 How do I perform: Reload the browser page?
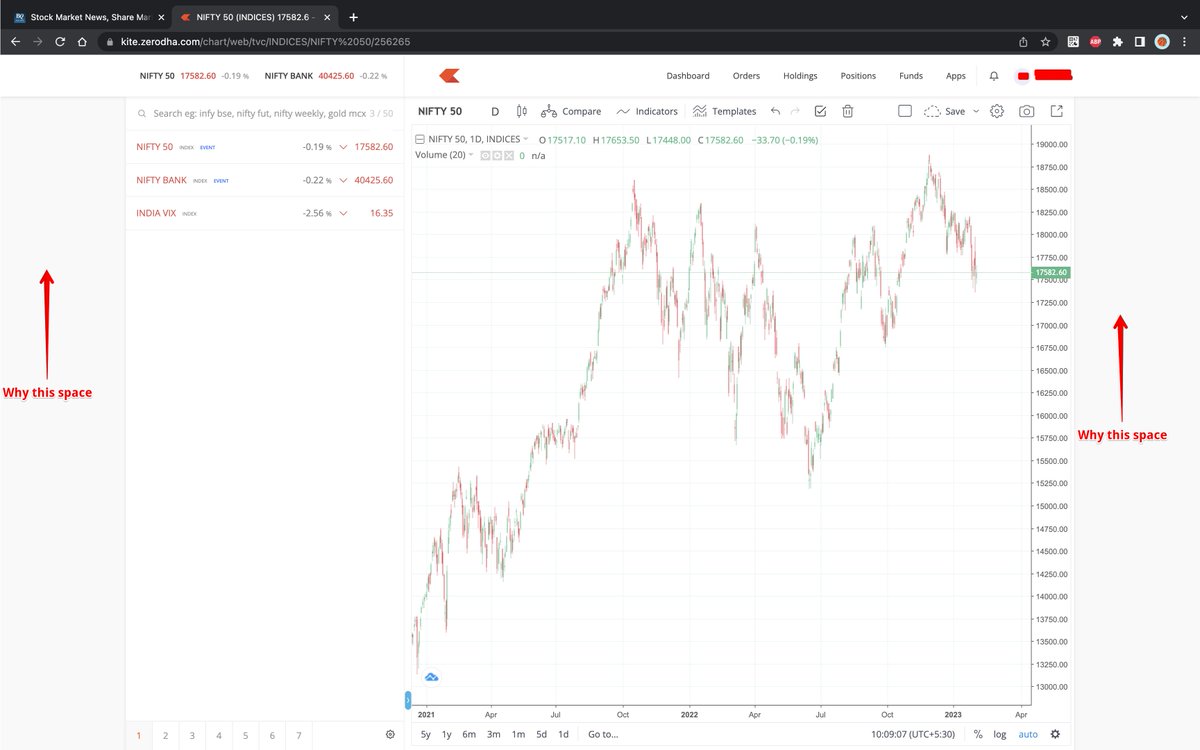[60, 42]
